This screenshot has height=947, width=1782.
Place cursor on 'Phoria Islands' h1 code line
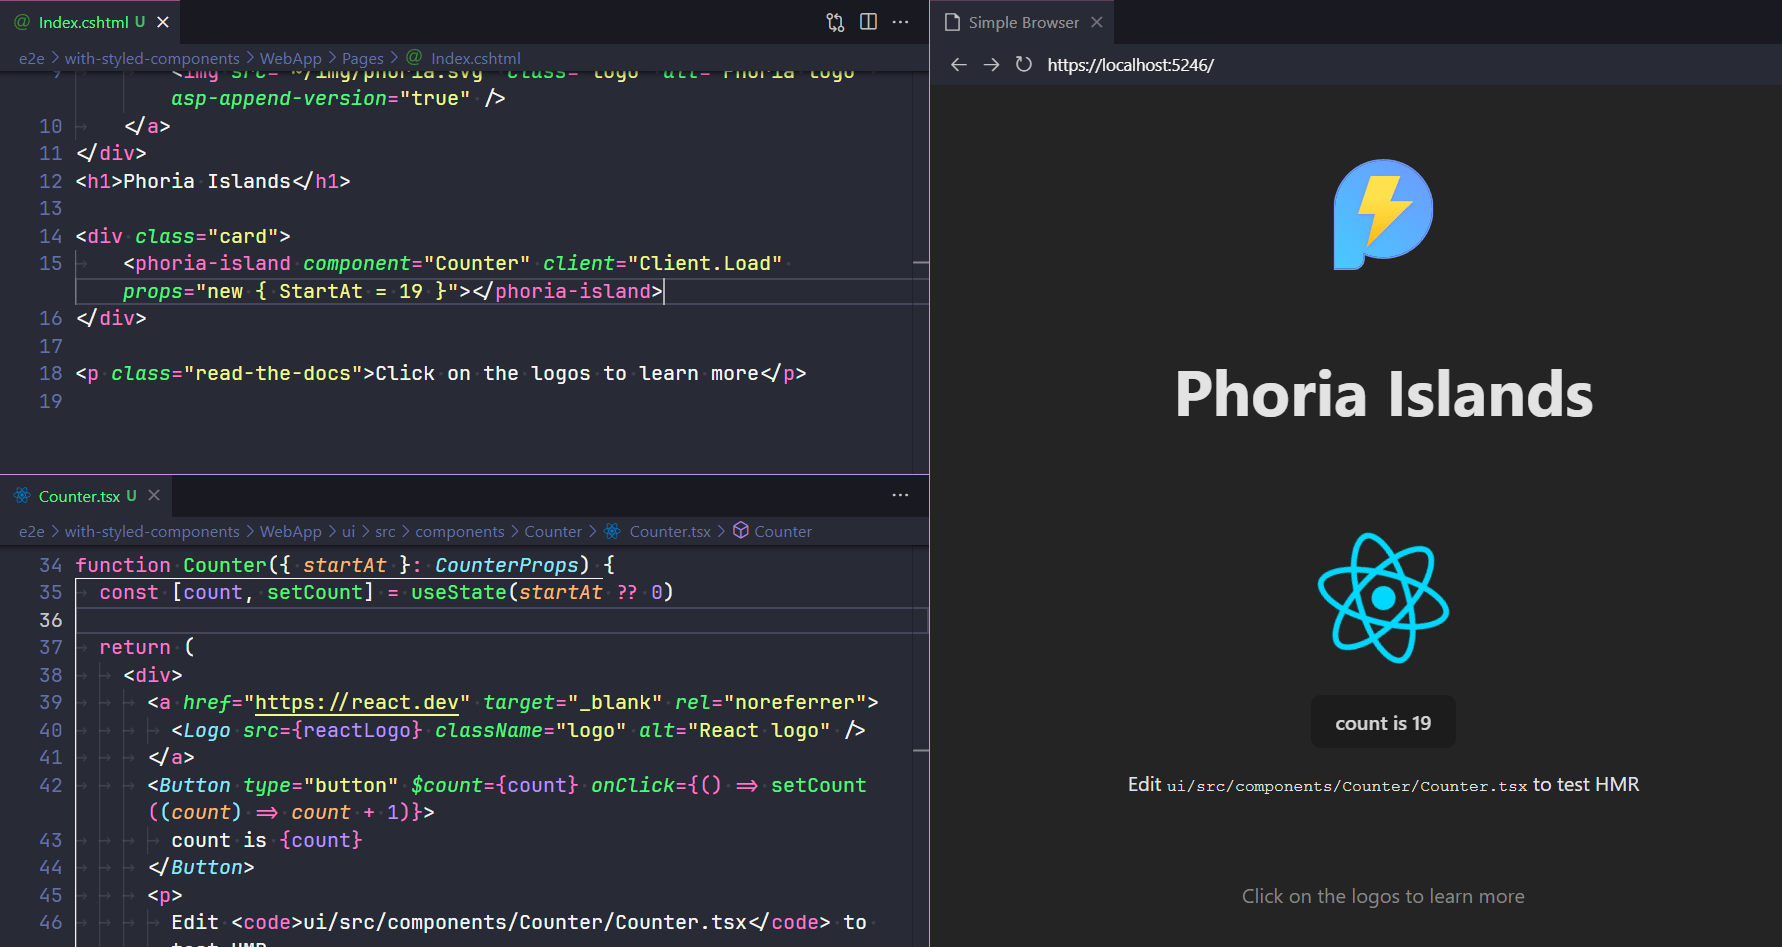(x=213, y=181)
